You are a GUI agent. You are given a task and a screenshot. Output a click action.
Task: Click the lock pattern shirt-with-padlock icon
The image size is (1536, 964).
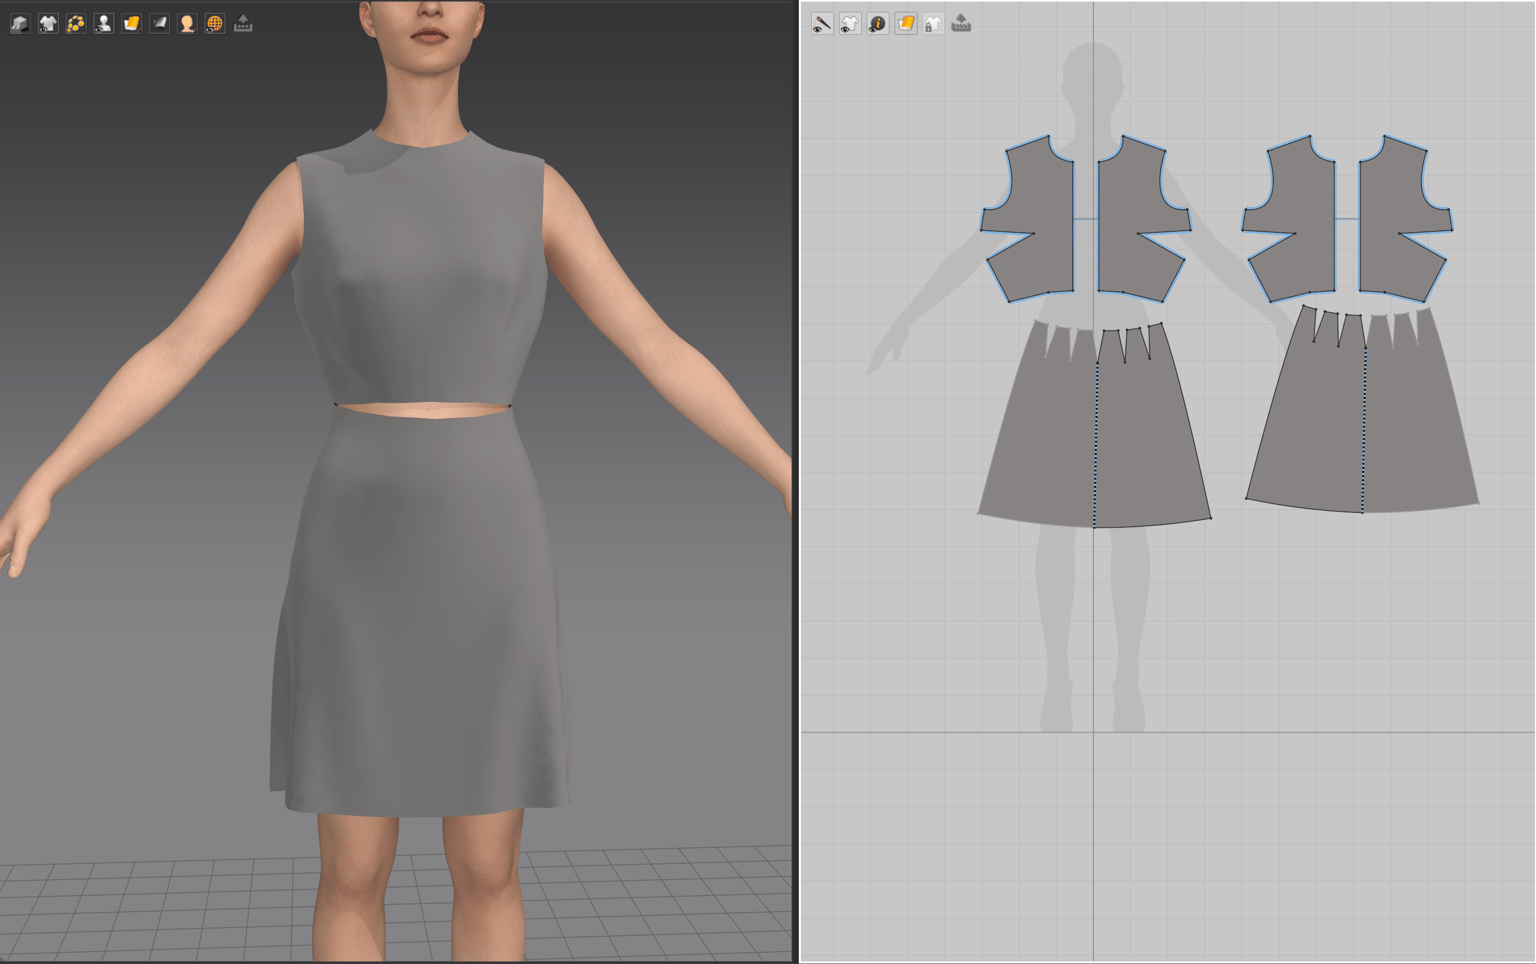(933, 23)
